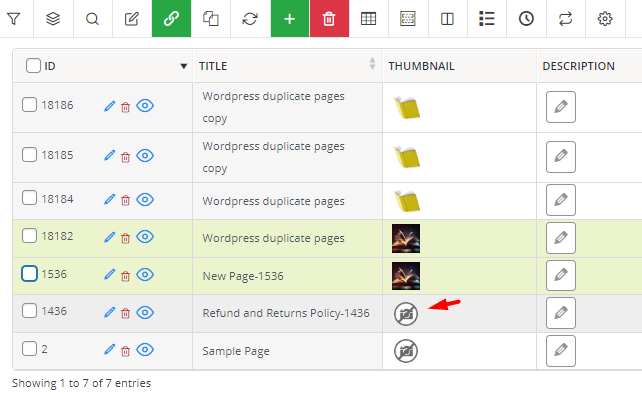Open the search magnifier tool
The width and height of the screenshot is (642, 395).
[x=93, y=19]
